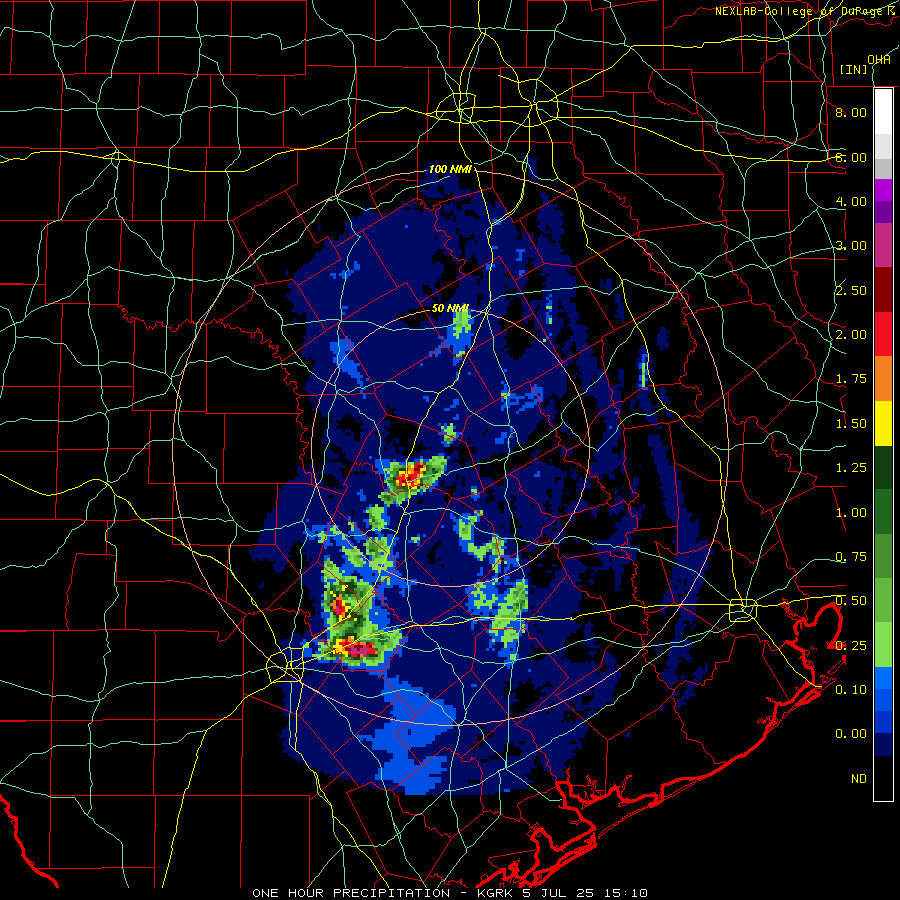This screenshot has width=900, height=900.
Task: Click the 50 NMI range ring label
Action: [x=450, y=308]
